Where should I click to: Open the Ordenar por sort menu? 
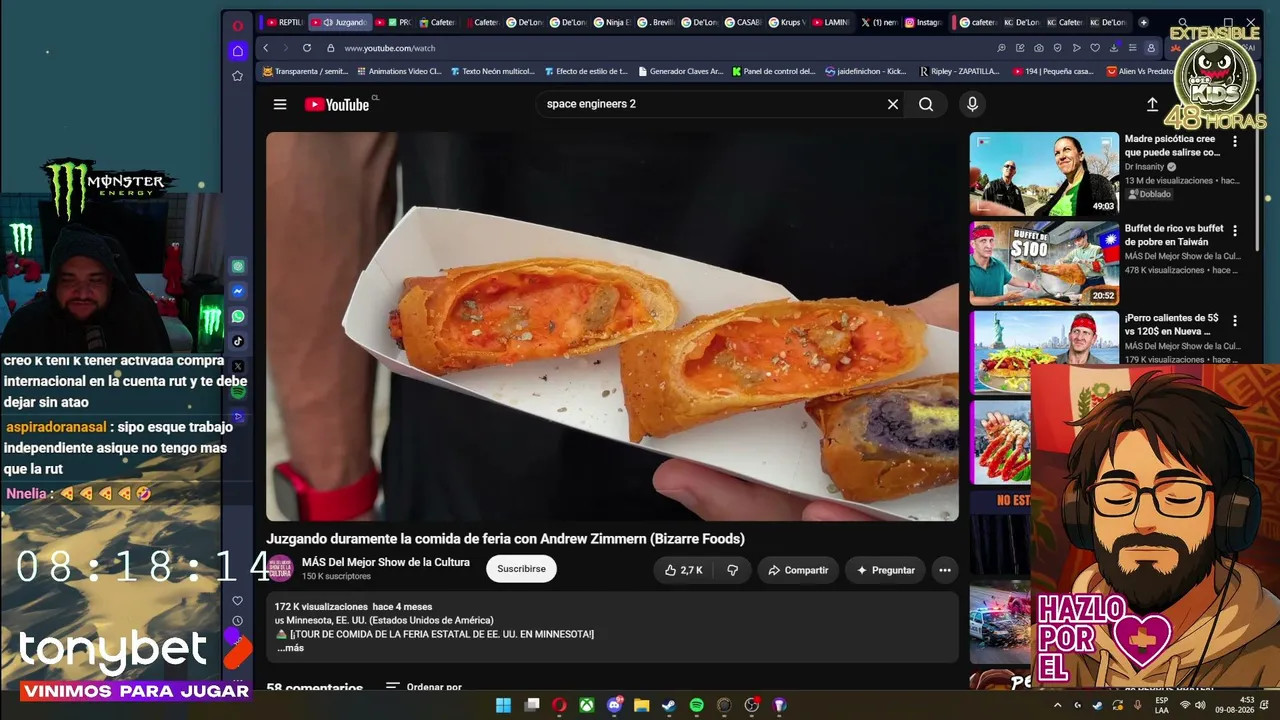(424, 688)
